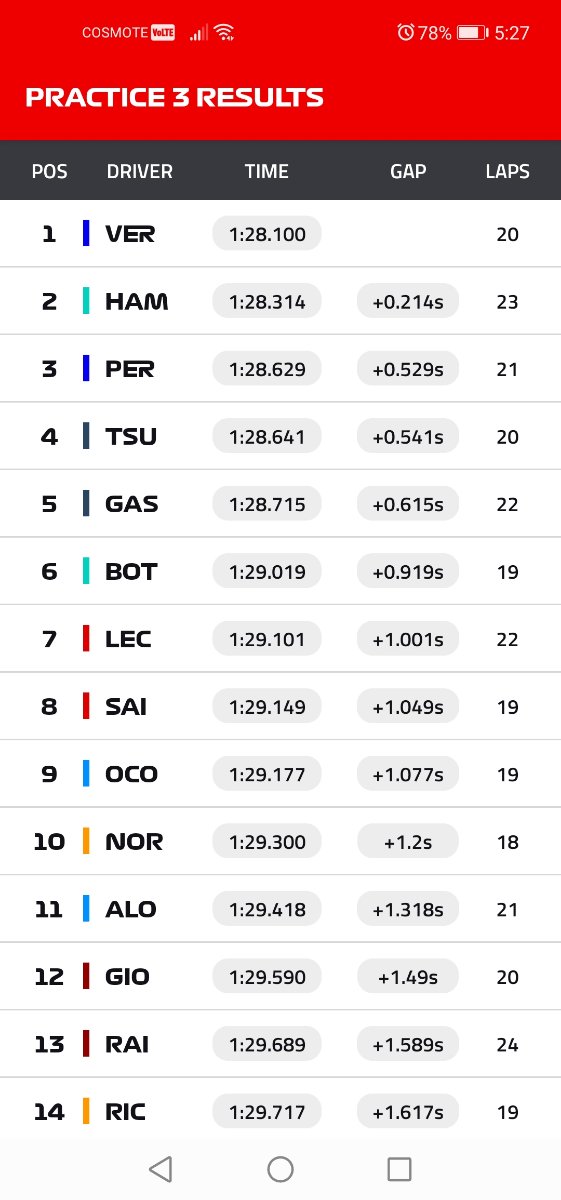Viewport: 561px width, 1200px height.
Task: Tap the +0.919s gap pill for BOT
Action: (408, 571)
